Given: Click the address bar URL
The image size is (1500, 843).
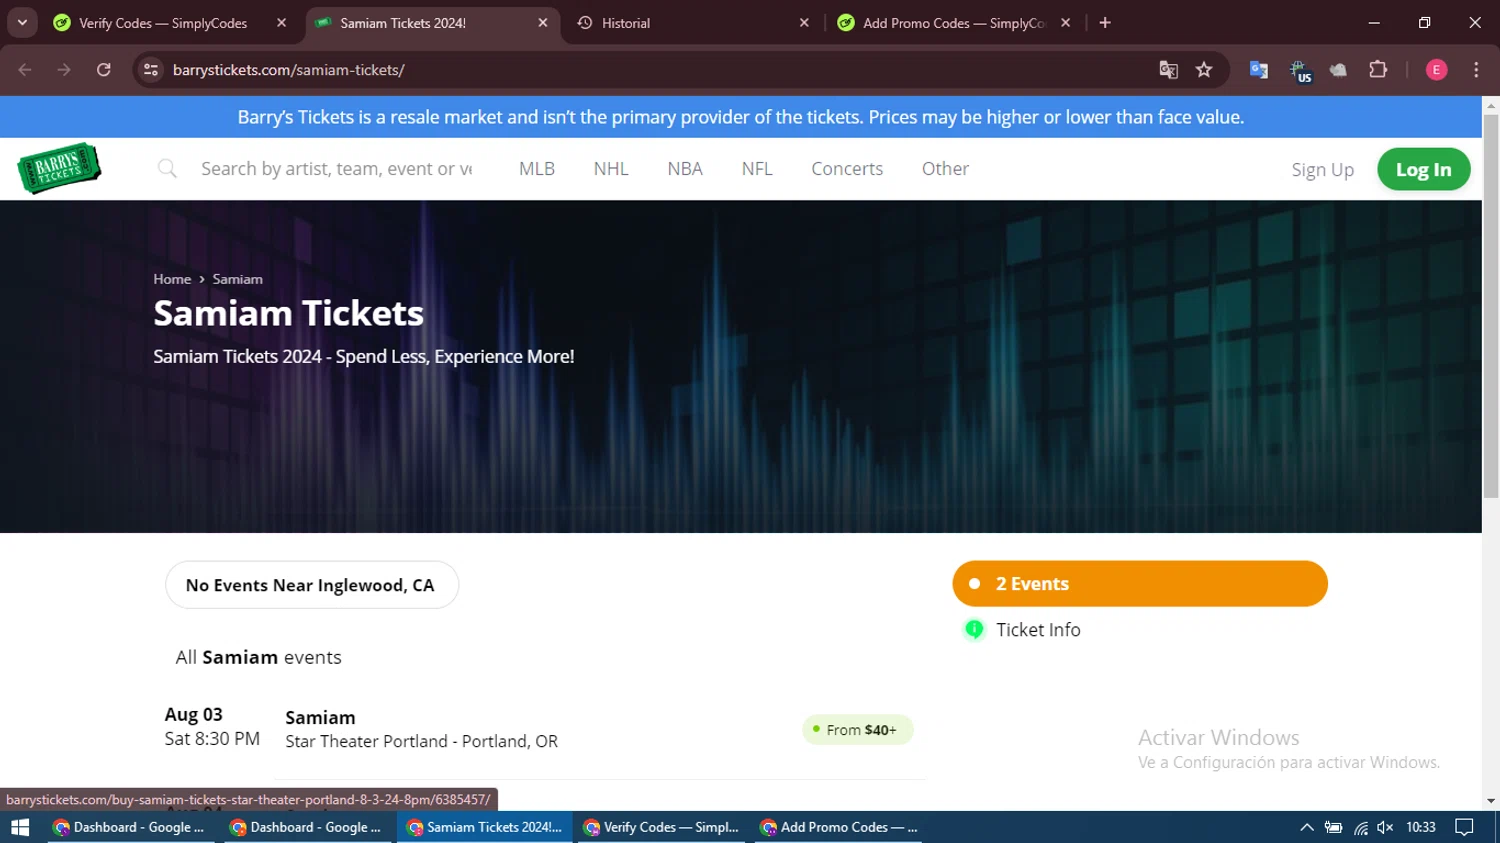Looking at the screenshot, I should [x=288, y=70].
